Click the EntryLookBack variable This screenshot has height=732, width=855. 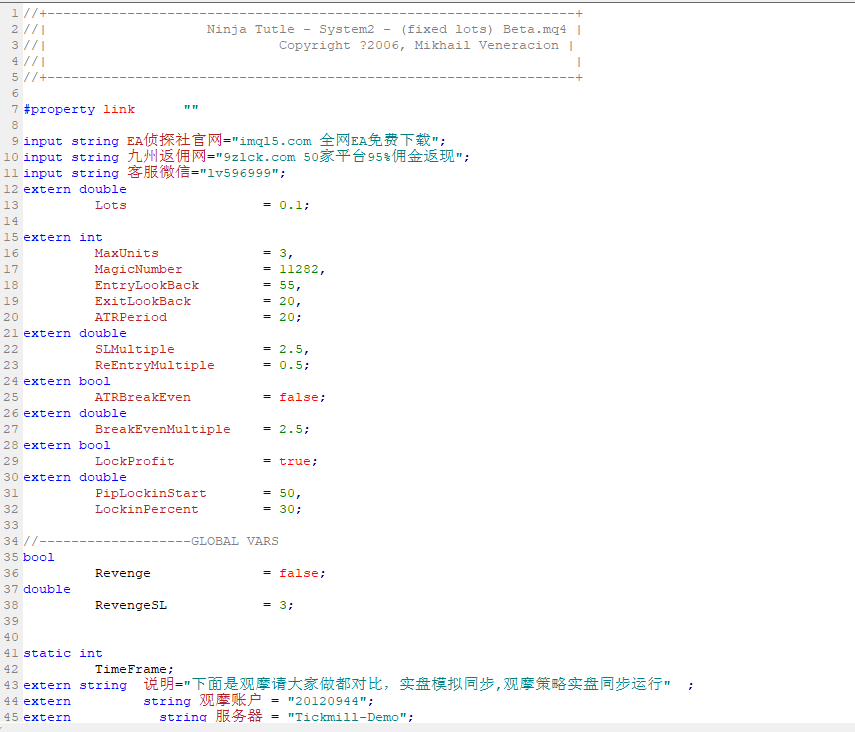(x=146, y=285)
